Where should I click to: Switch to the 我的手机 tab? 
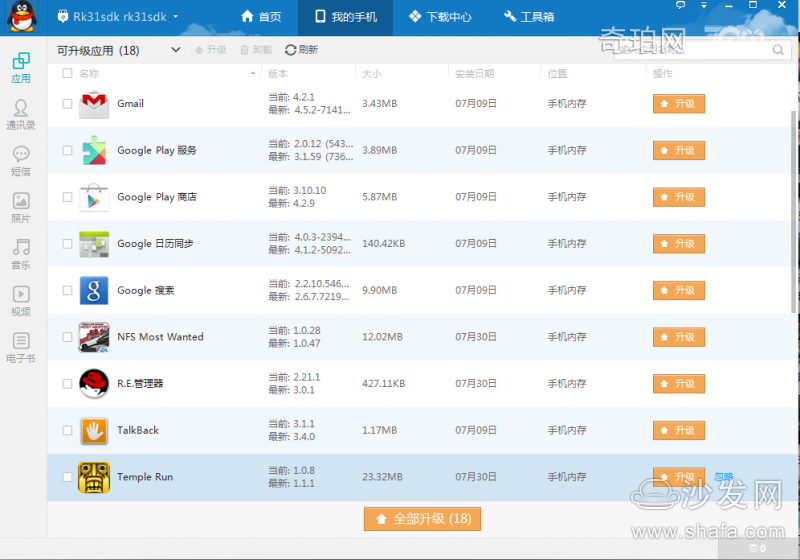click(x=345, y=17)
